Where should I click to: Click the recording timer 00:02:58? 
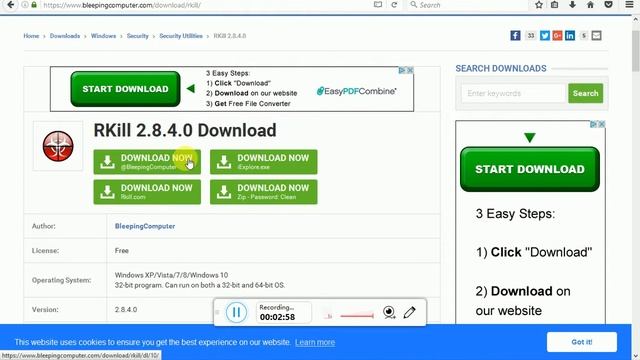[277, 317]
